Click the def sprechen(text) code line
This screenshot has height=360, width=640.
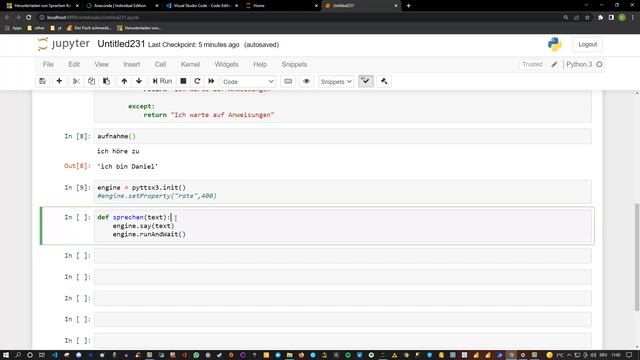(134, 217)
